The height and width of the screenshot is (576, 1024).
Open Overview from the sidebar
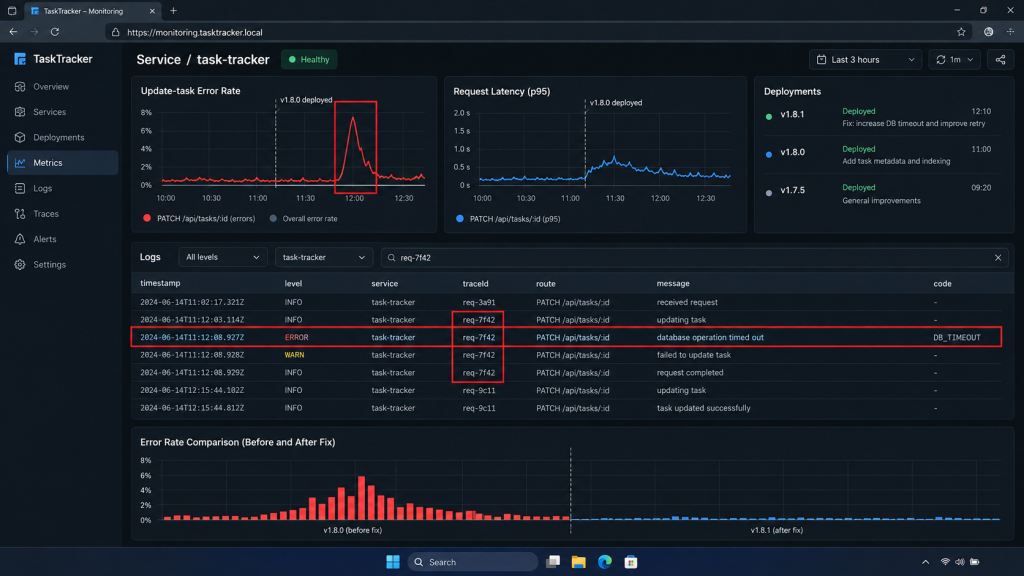pos(50,86)
